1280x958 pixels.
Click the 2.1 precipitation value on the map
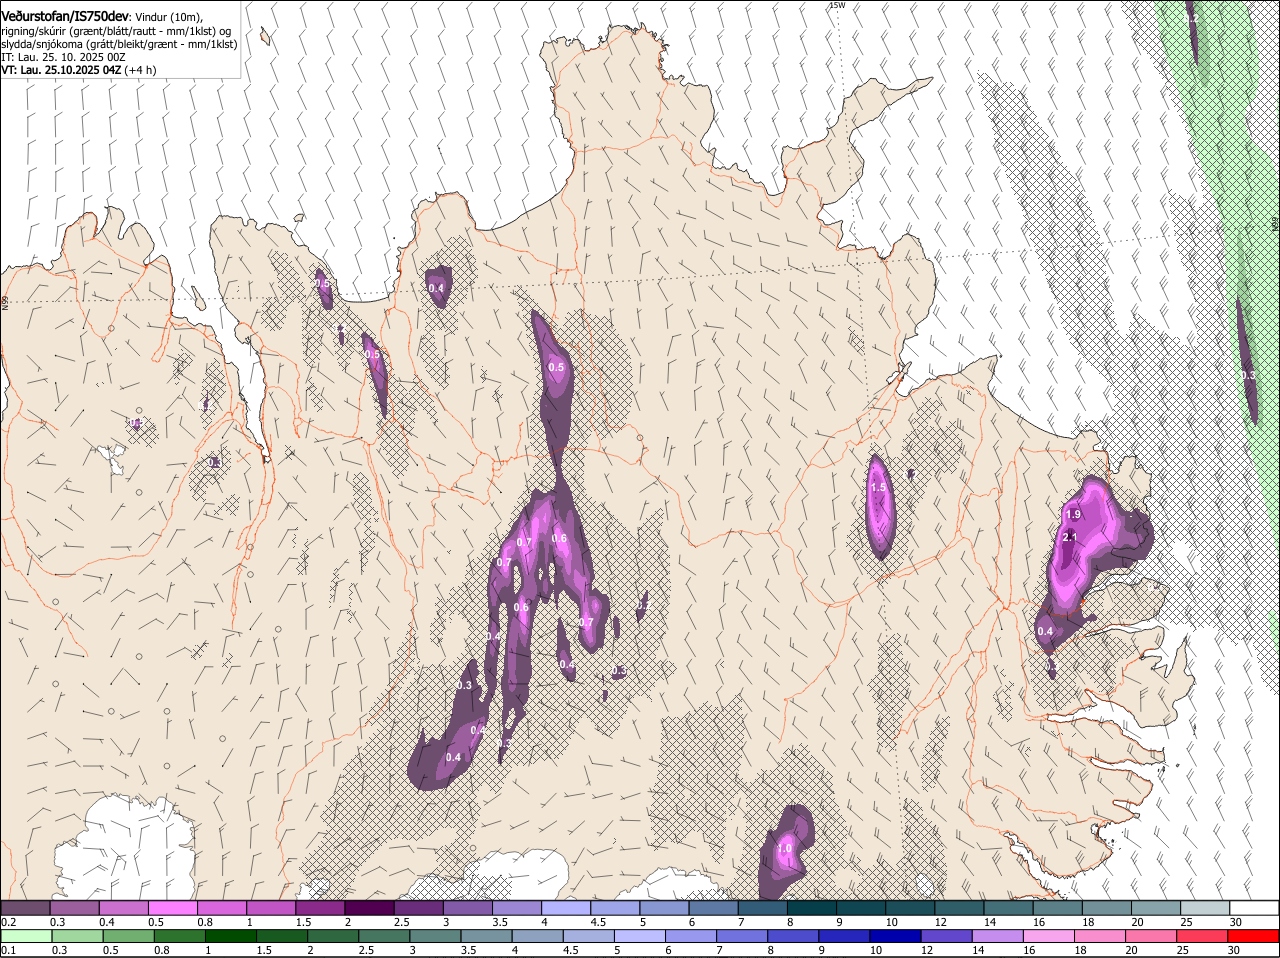coord(1070,537)
